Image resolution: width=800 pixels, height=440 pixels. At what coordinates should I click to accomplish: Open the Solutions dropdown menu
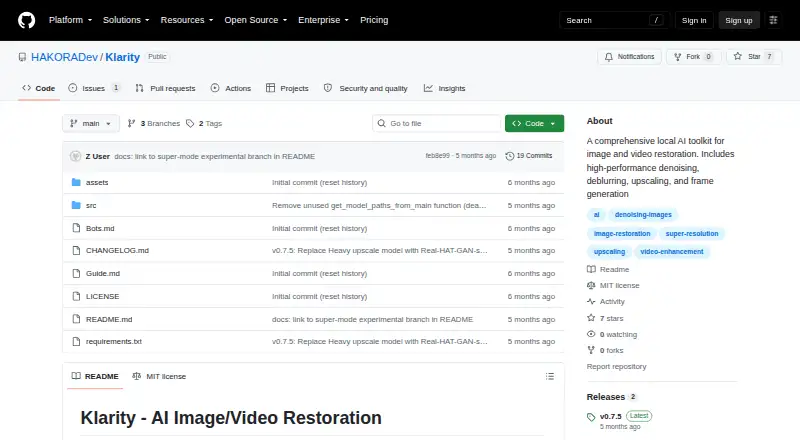click(126, 20)
